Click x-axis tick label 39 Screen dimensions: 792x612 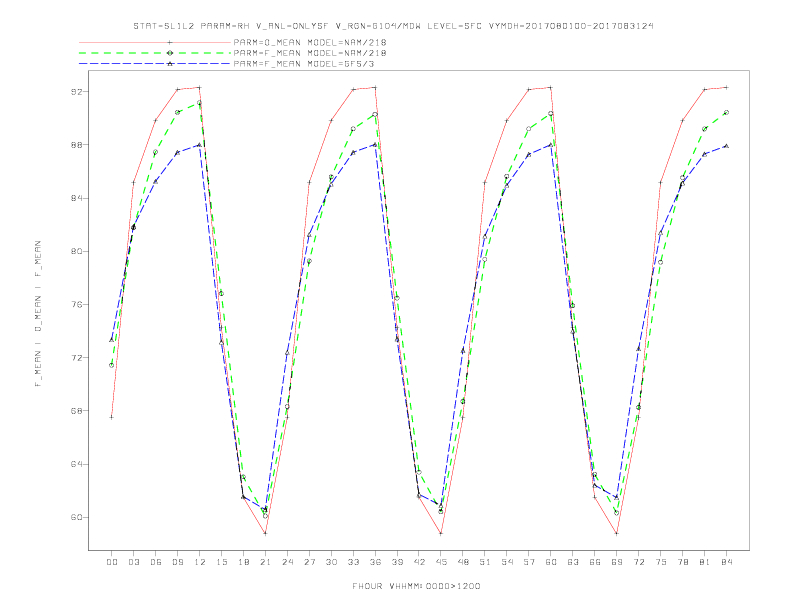(397, 562)
